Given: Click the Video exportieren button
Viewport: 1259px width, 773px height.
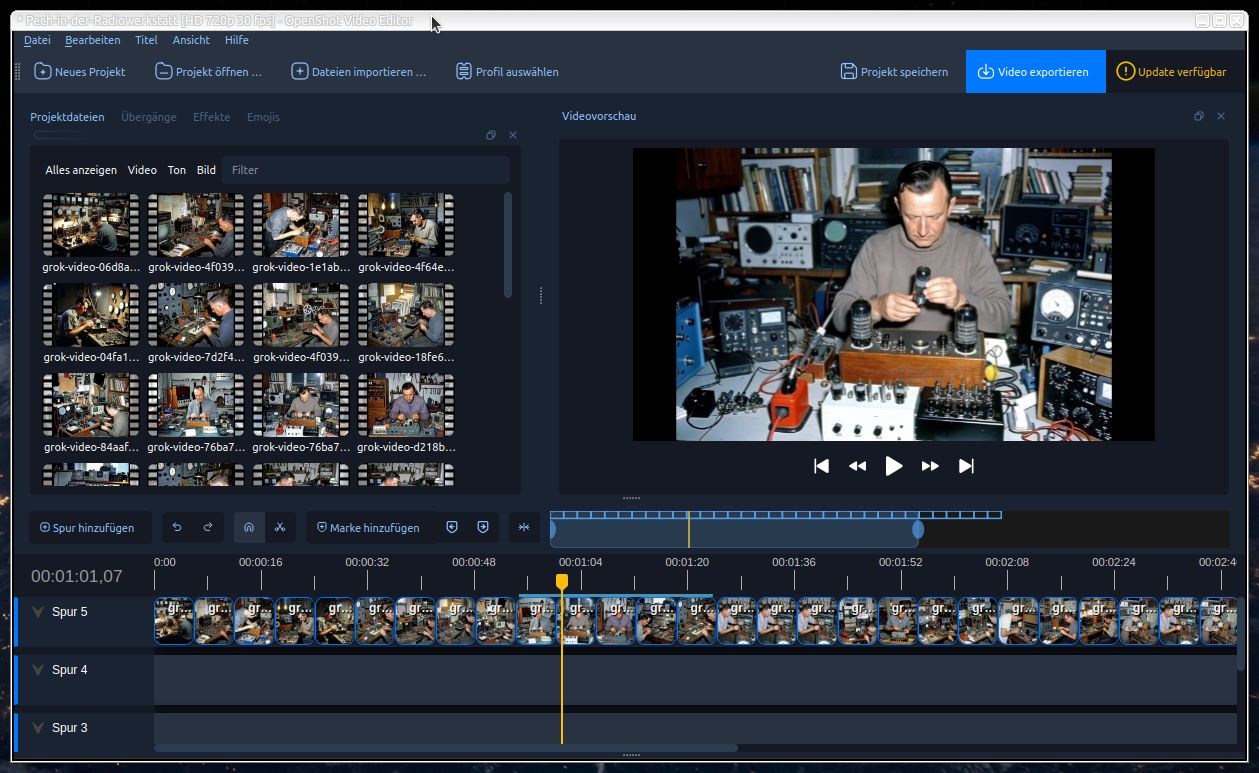Looking at the screenshot, I should [1035, 72].
